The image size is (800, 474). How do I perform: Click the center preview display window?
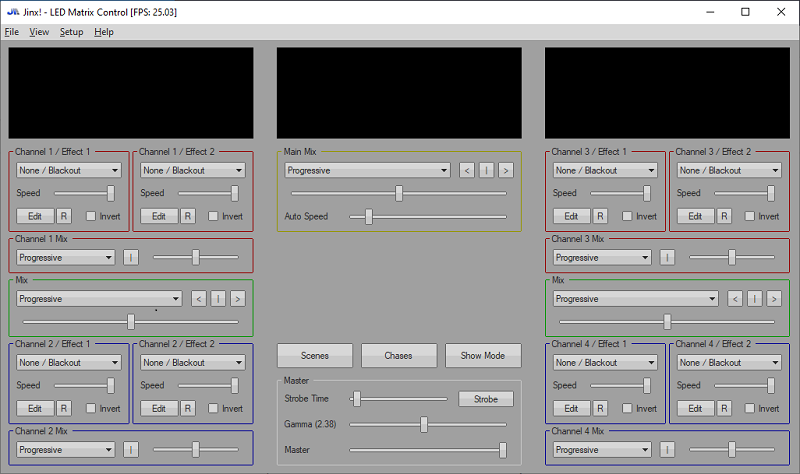click(399, 93)
